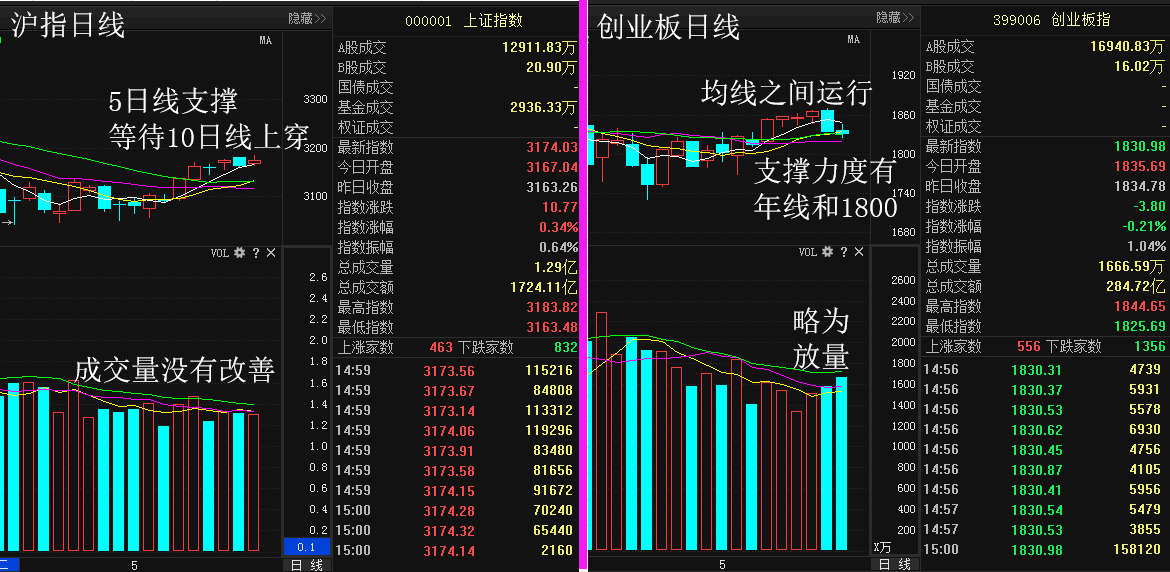The image size is (1170, 572).
Task: Select the blue 0.1 volume scale box
Action: click(x=305, y=547)
